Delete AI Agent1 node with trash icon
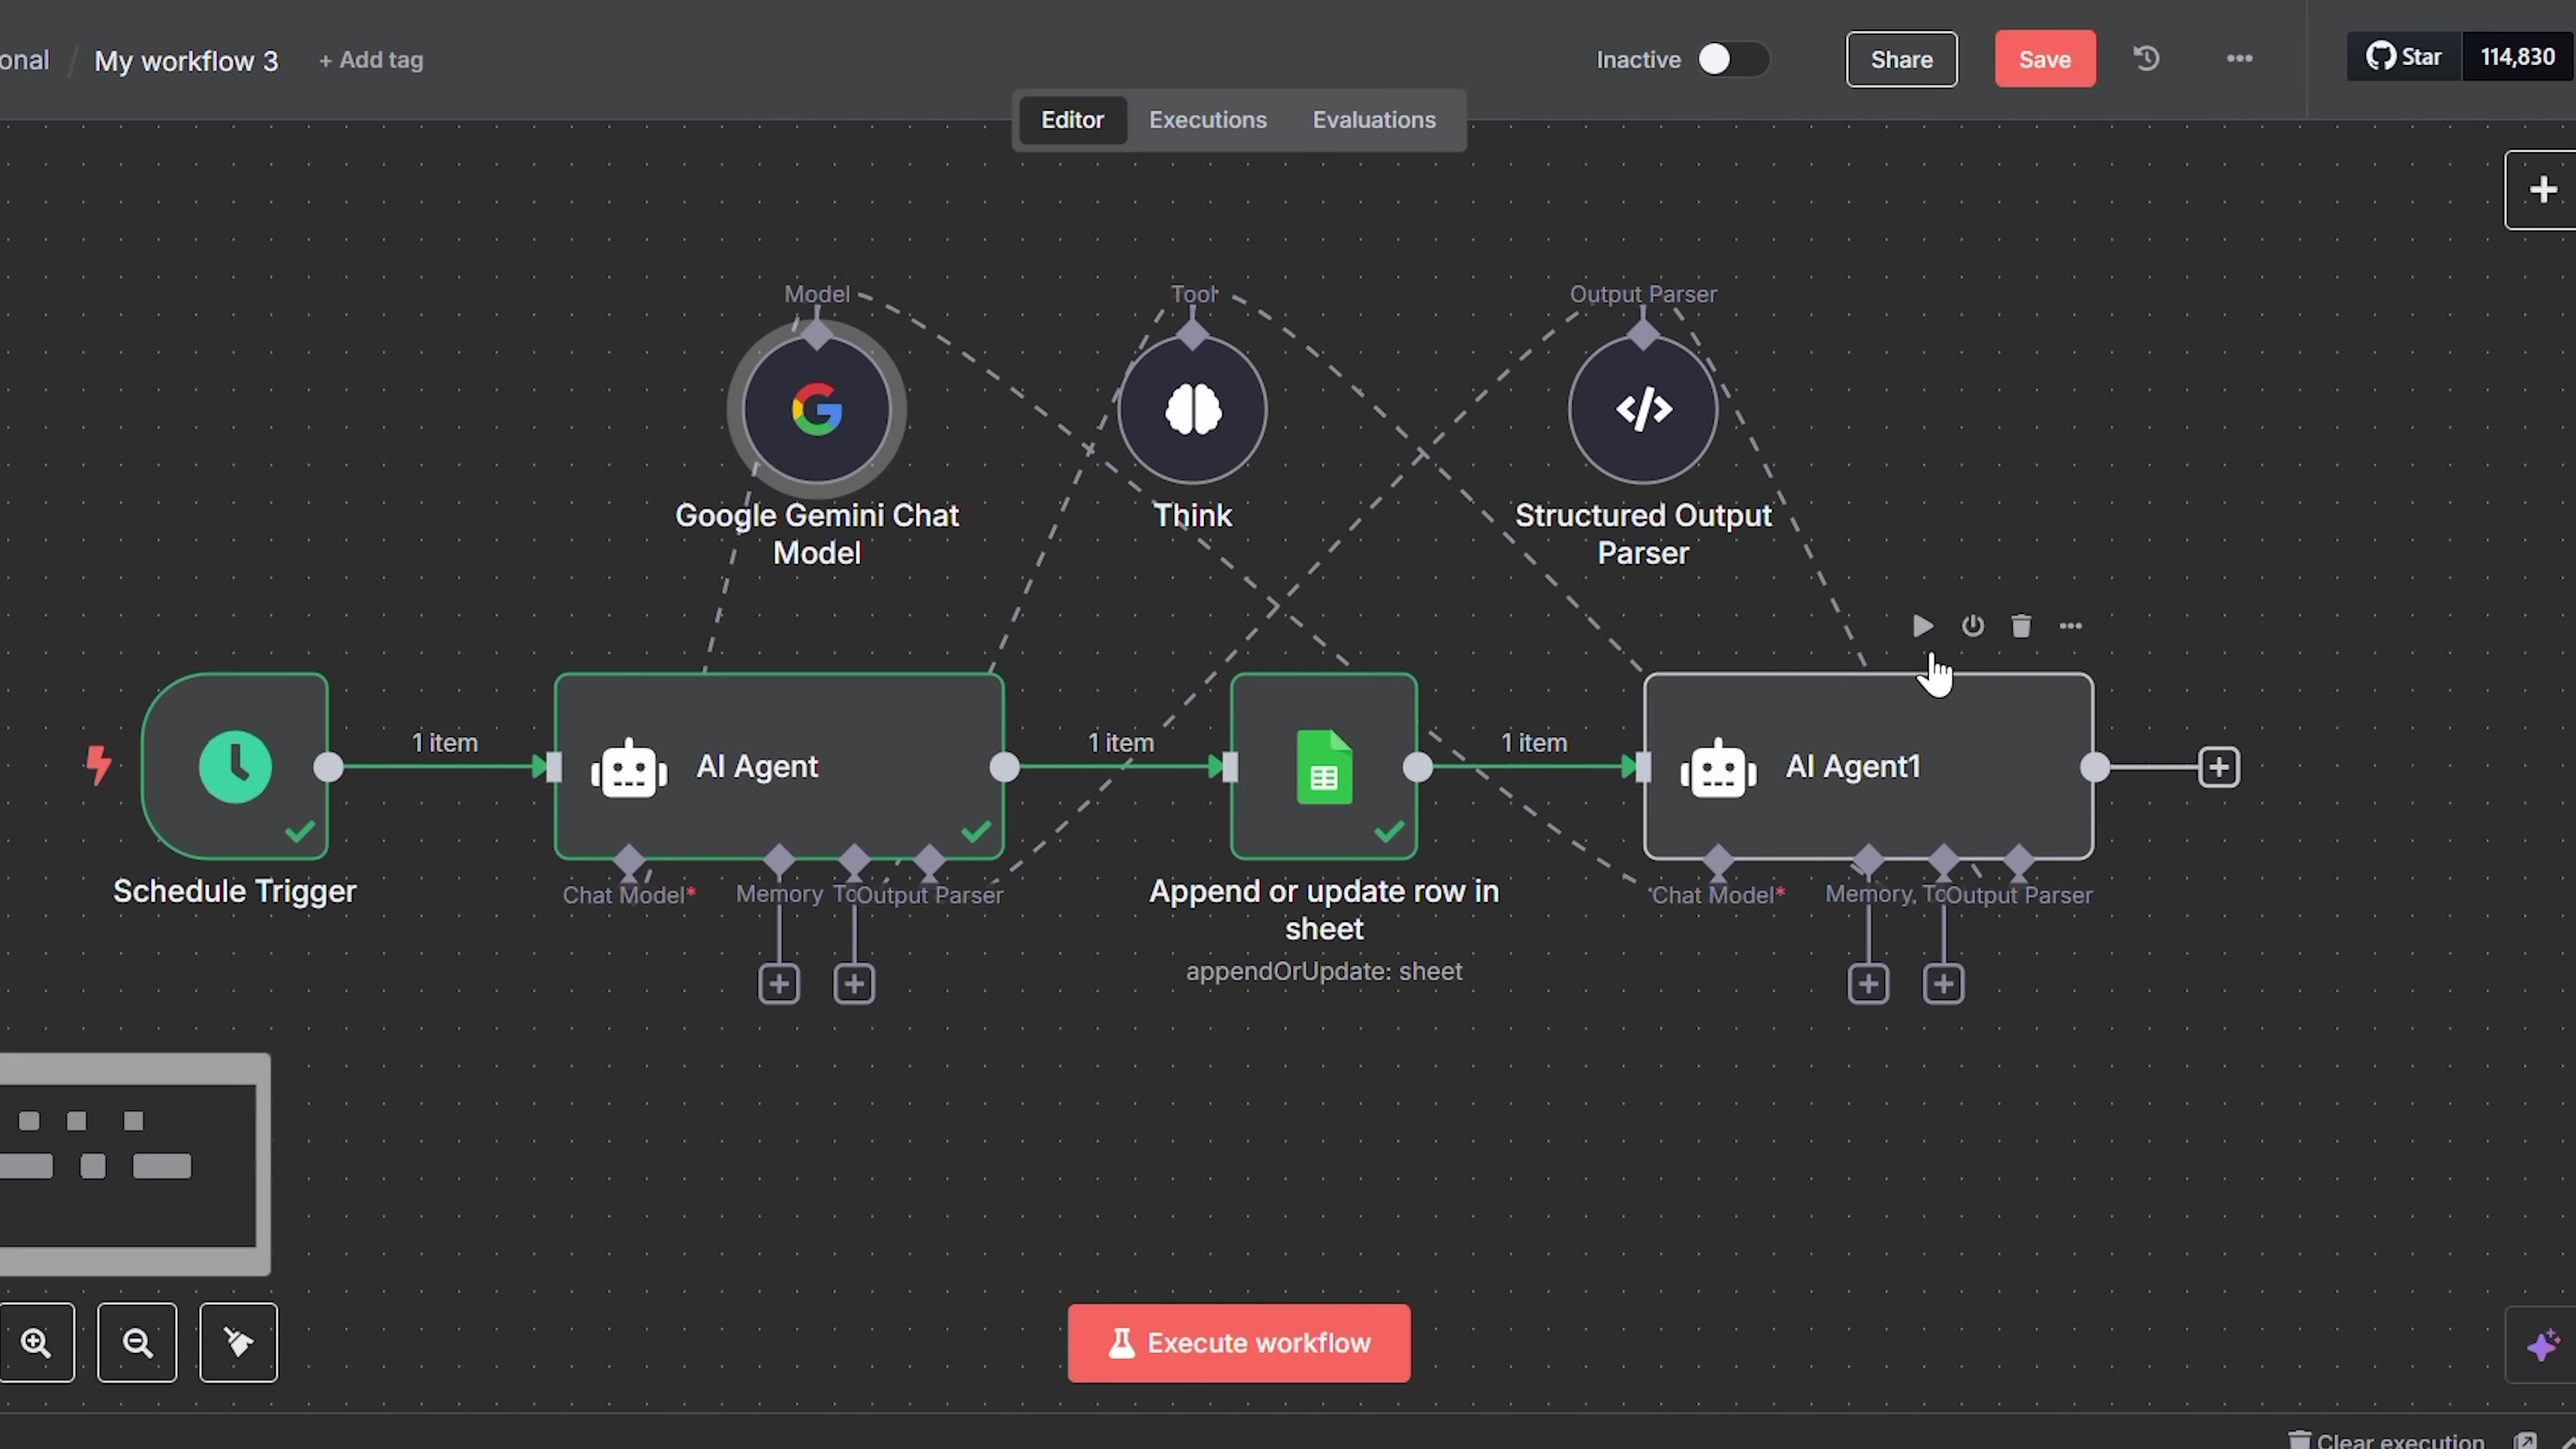Screen dimensions: 2576x1449 (2021, 626)
